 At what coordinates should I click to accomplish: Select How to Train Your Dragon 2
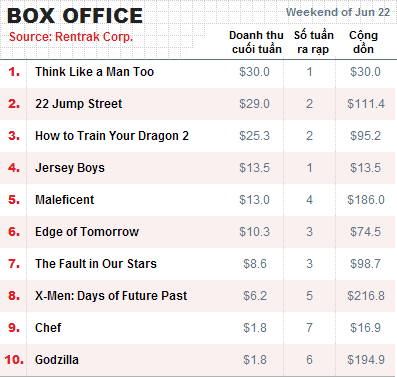click(112, 136)
